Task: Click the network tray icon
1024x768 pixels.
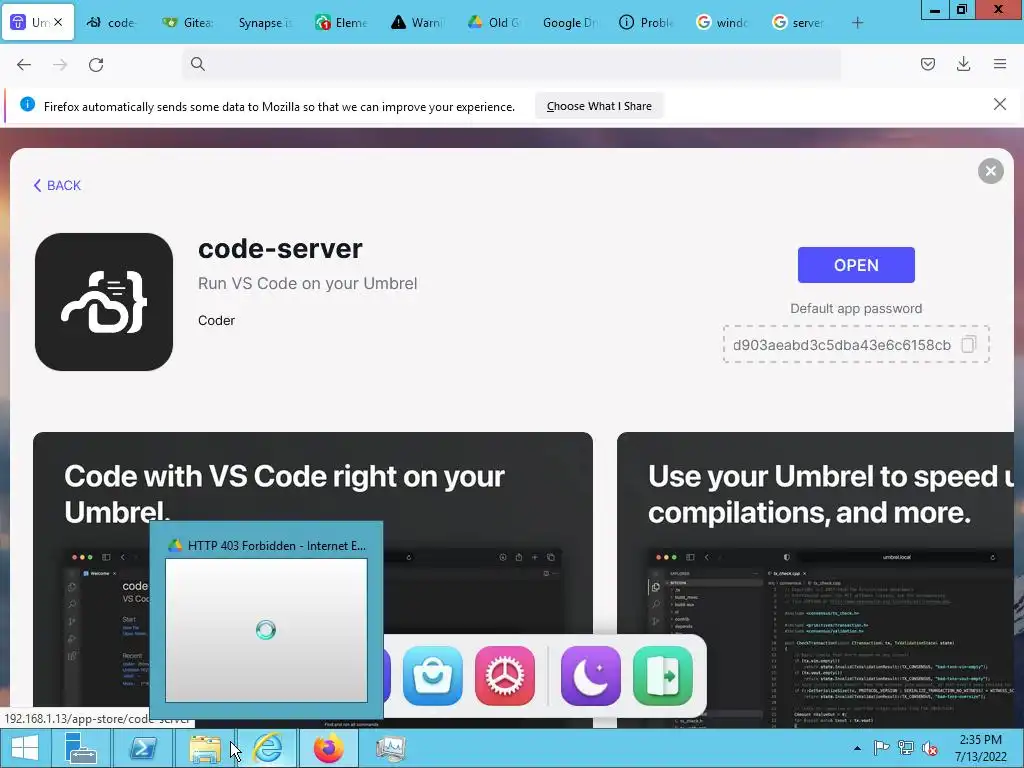Action: point(906,748)
